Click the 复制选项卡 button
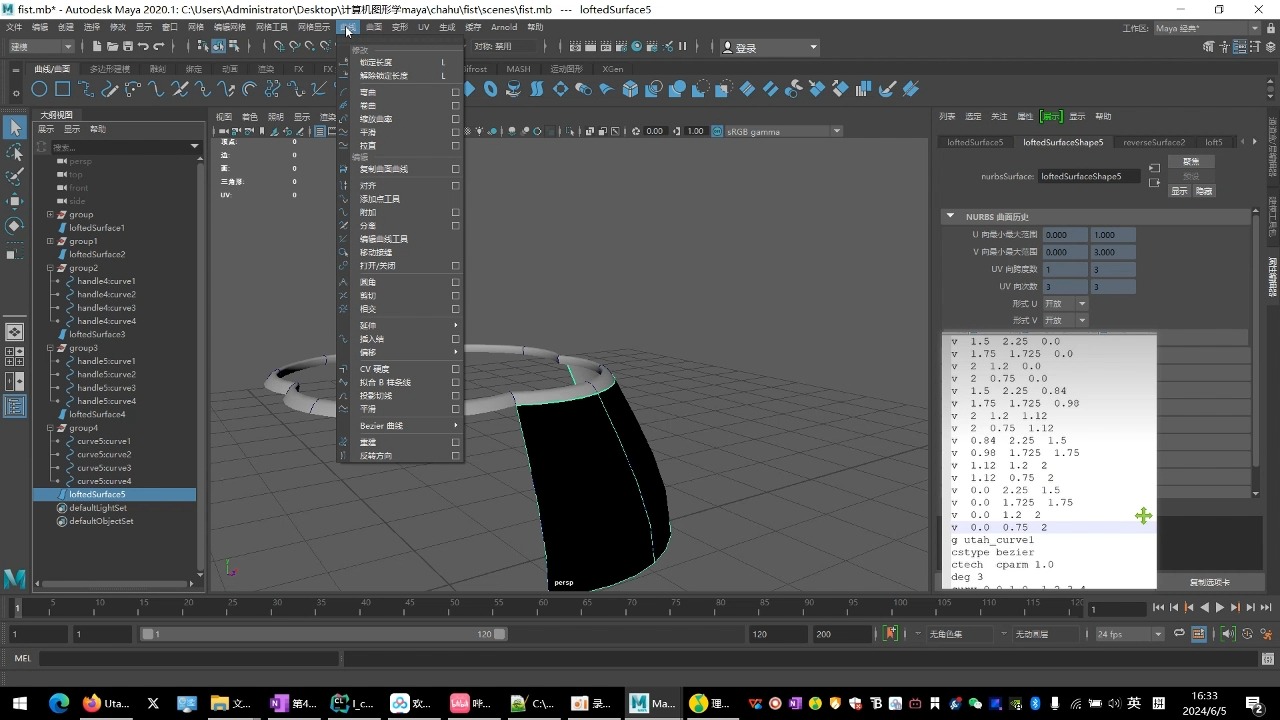The image size is (1280, 720). [x=1210, y=582]
